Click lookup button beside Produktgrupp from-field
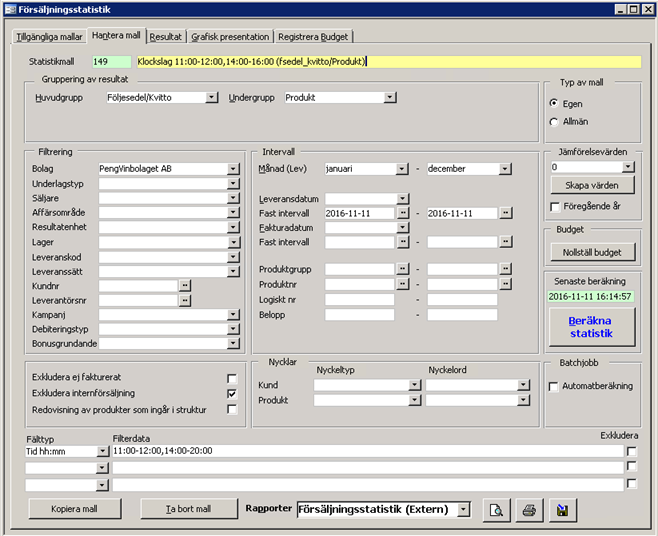 (403, 270)
